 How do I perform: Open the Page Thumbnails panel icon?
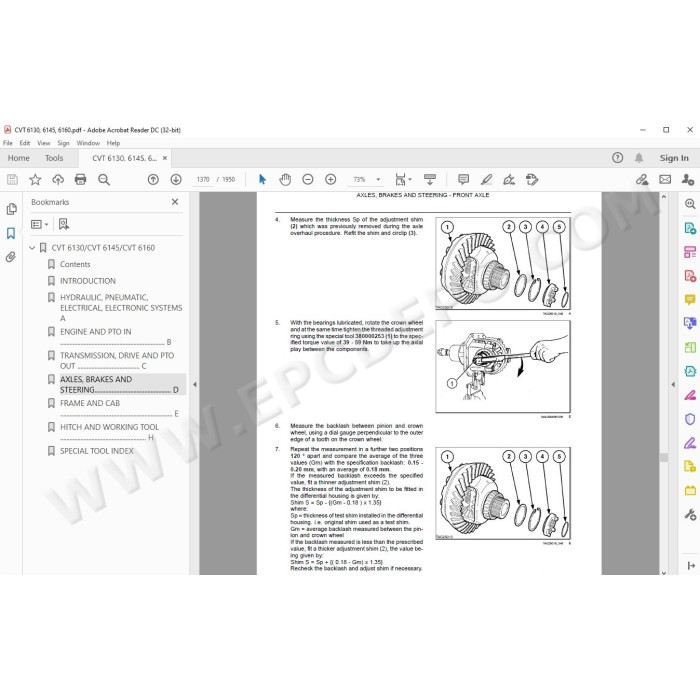(x=11, y=209)
